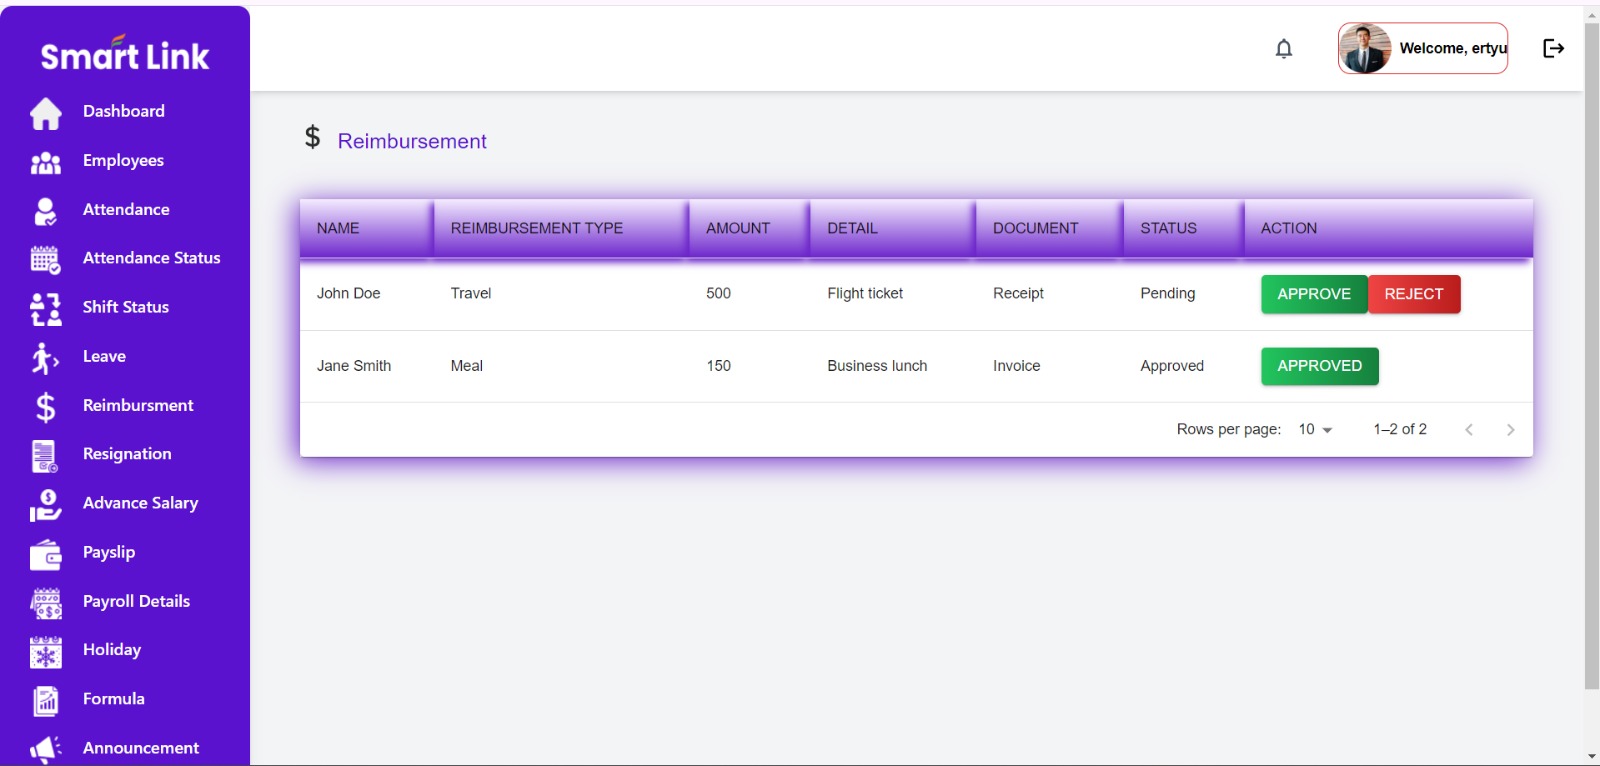
Task: Open the Resignation menu item
Action: [x=127, y=454]
